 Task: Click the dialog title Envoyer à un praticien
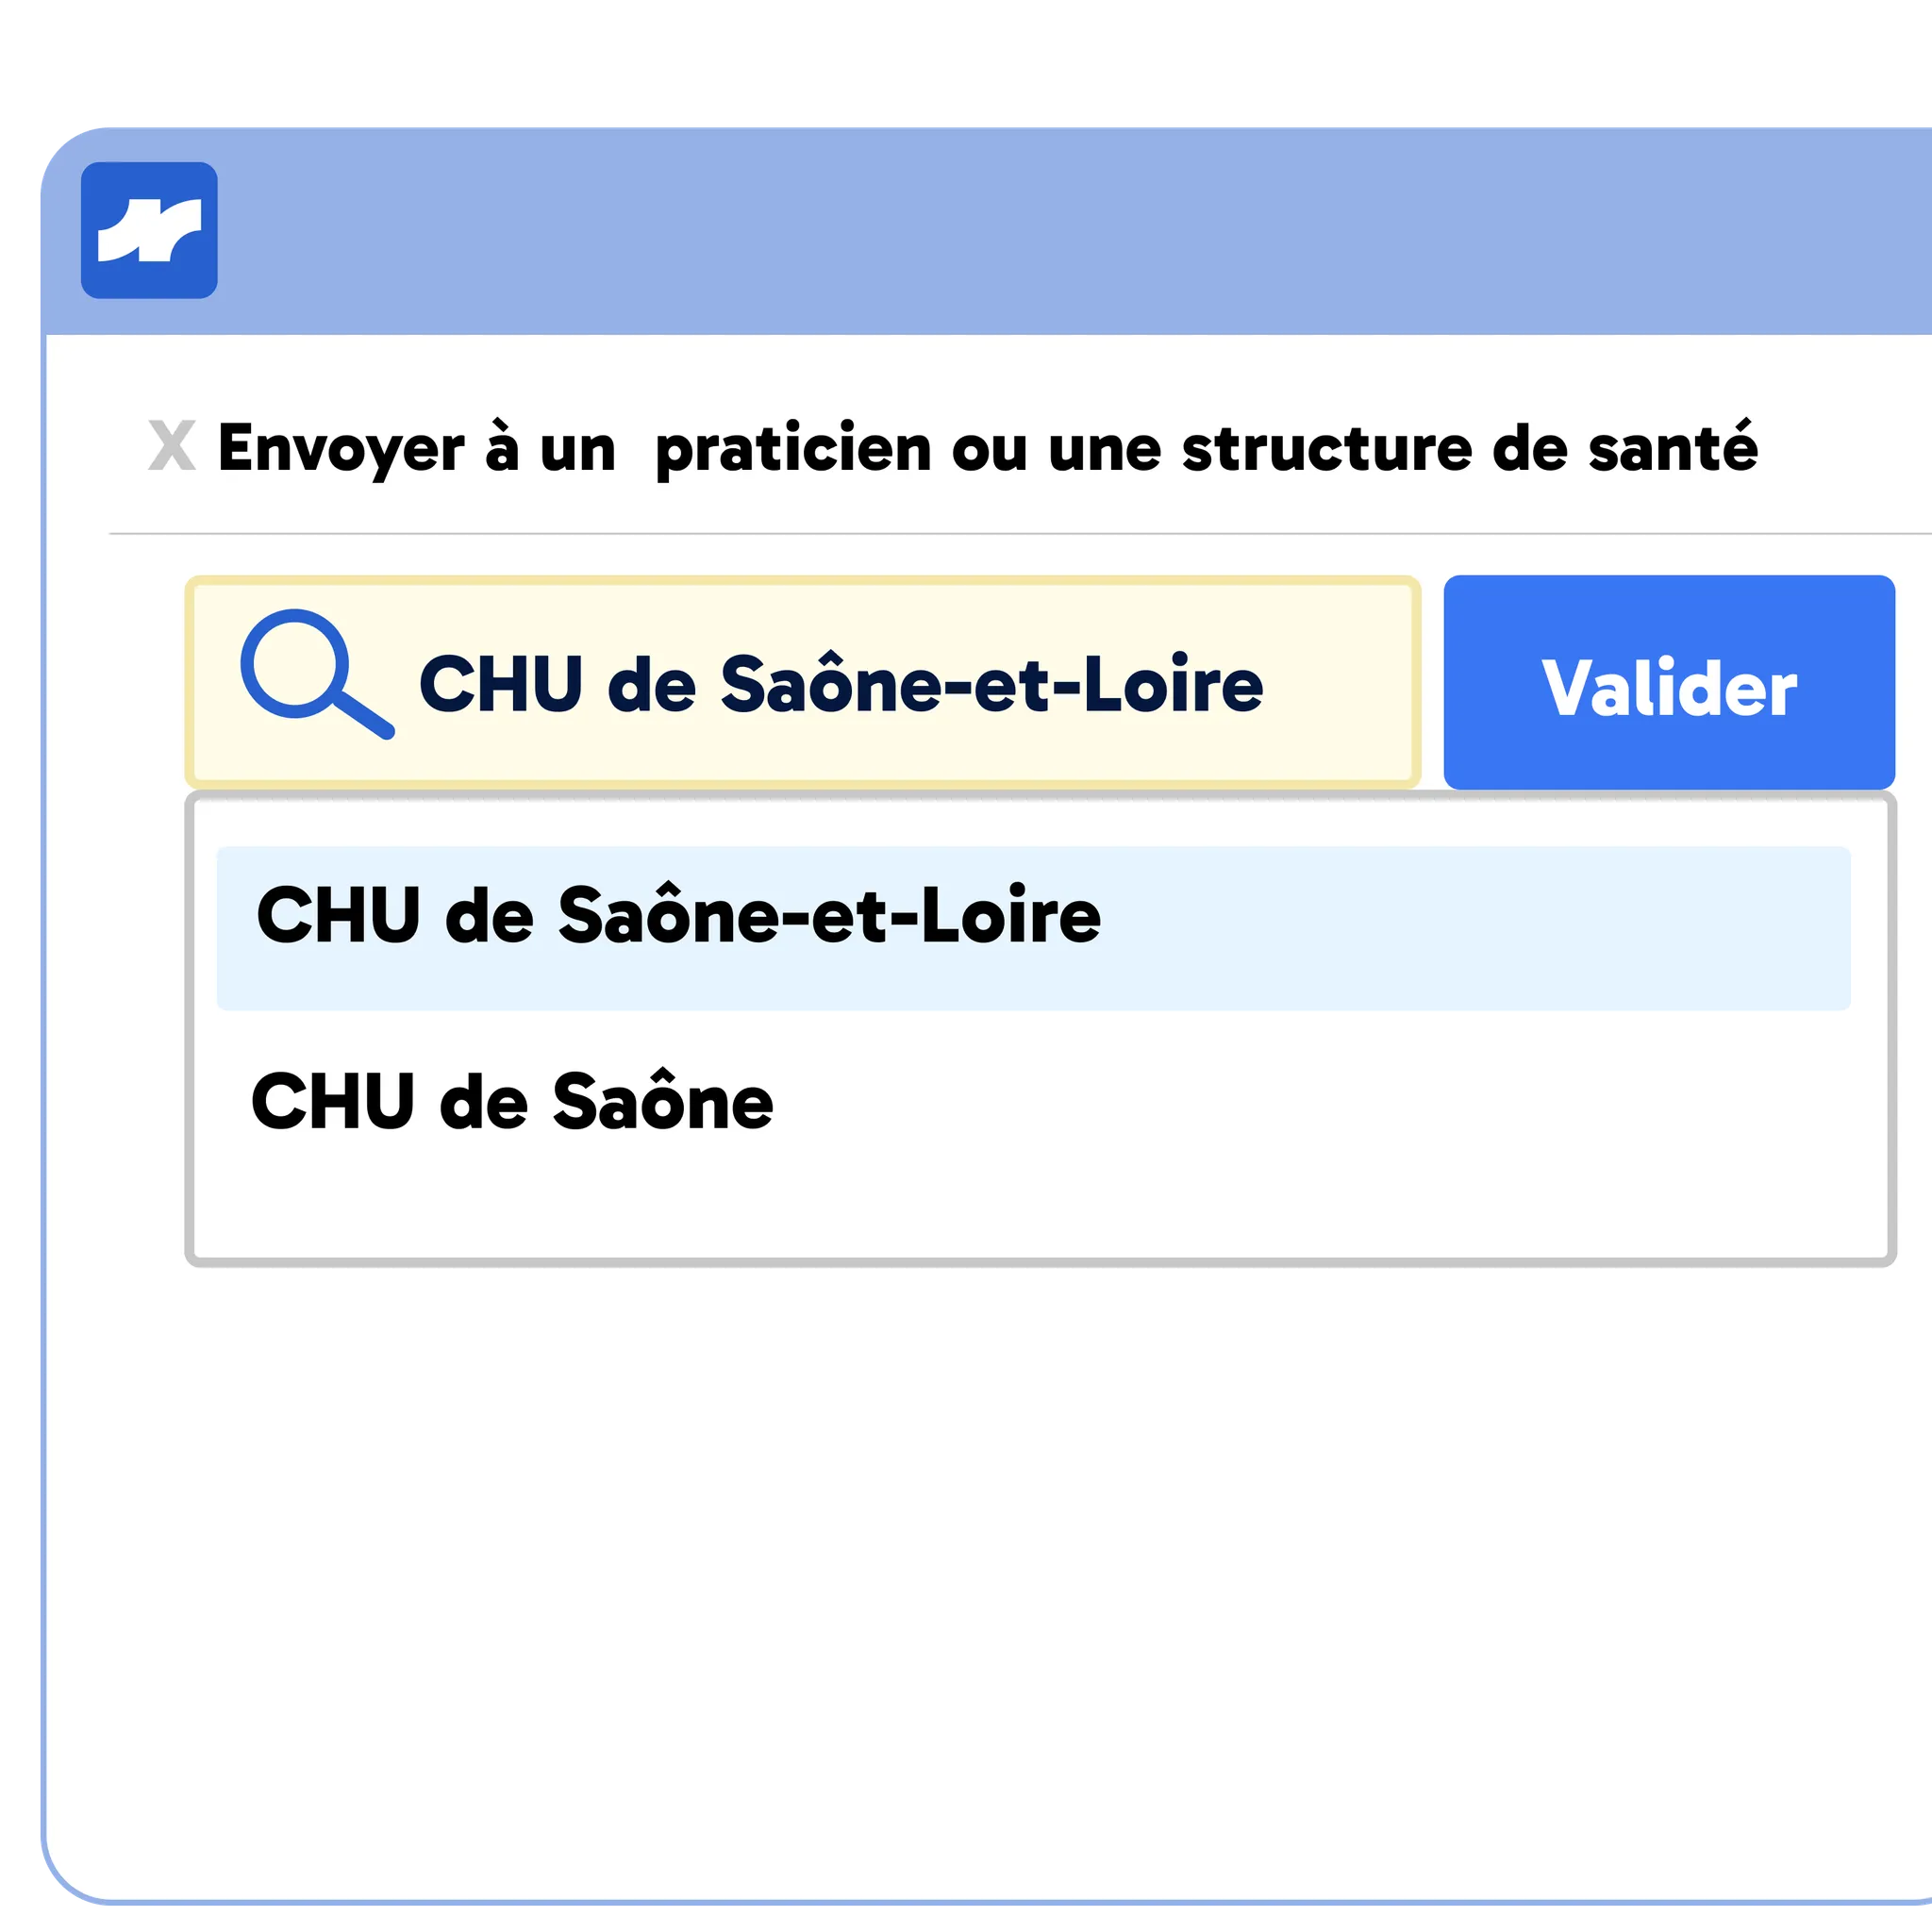click(x=987, y=447)
